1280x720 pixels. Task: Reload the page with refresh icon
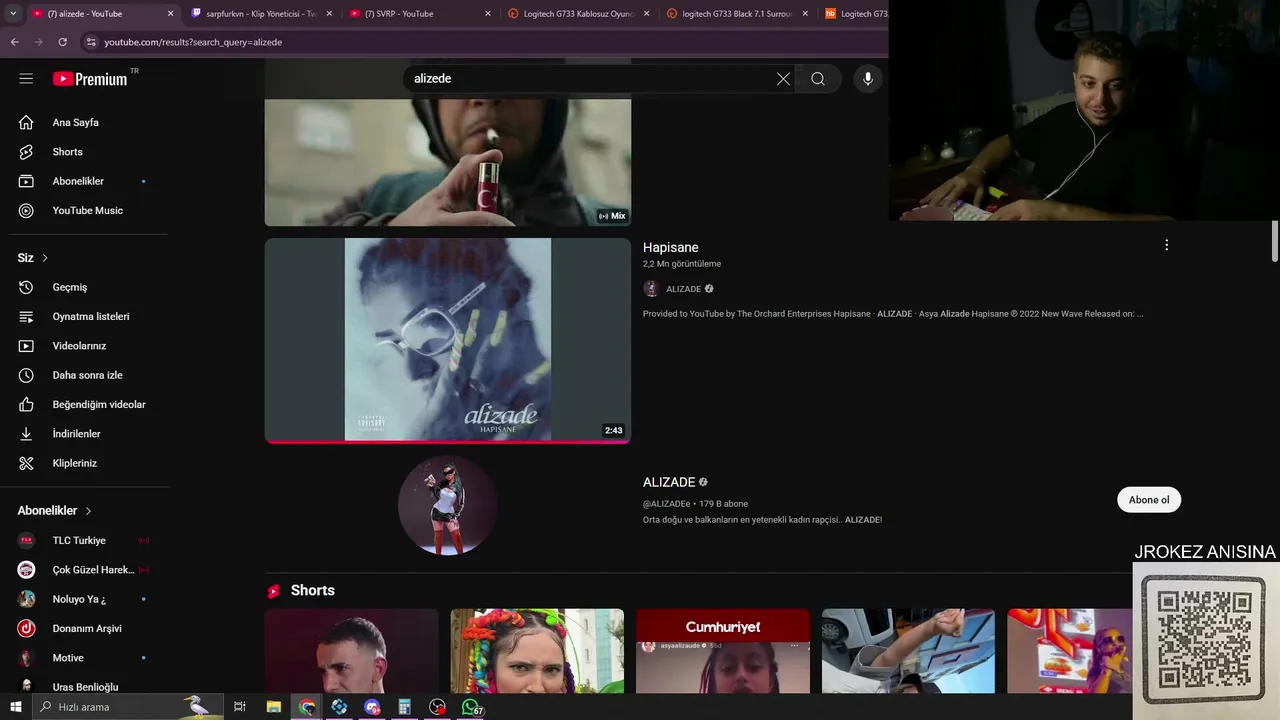62,42
